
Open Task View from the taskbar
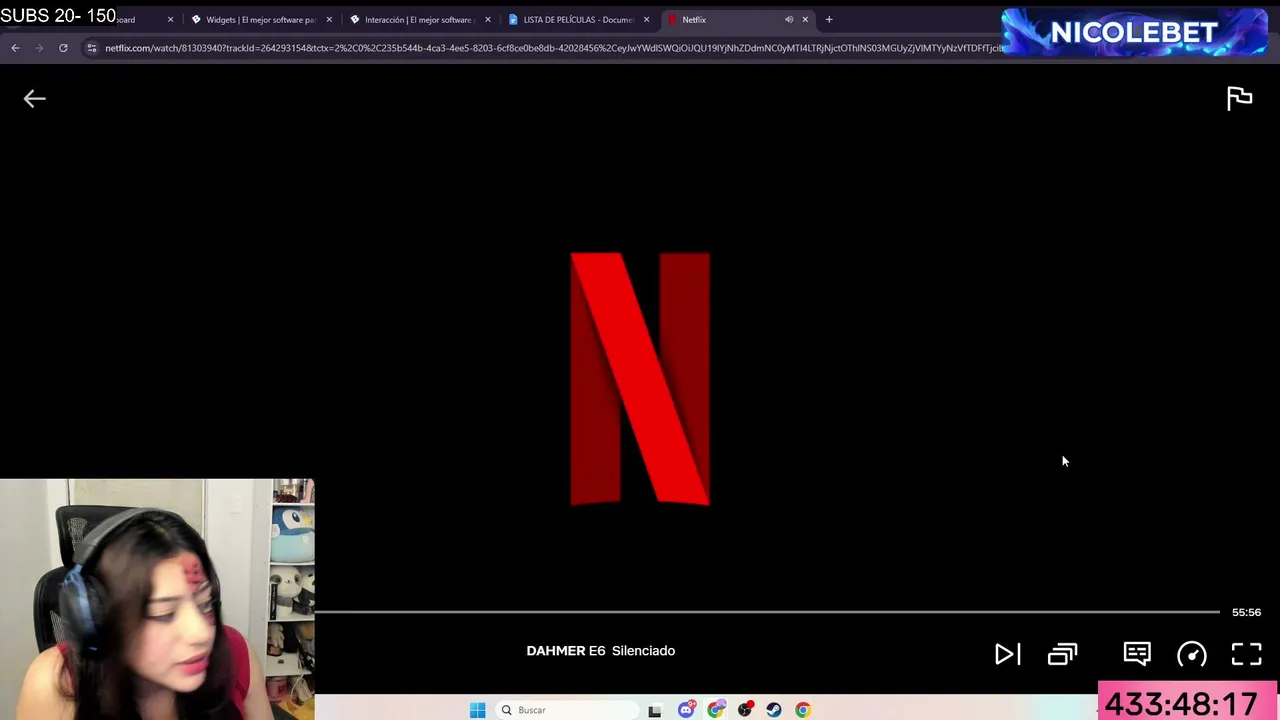(655, 710)
